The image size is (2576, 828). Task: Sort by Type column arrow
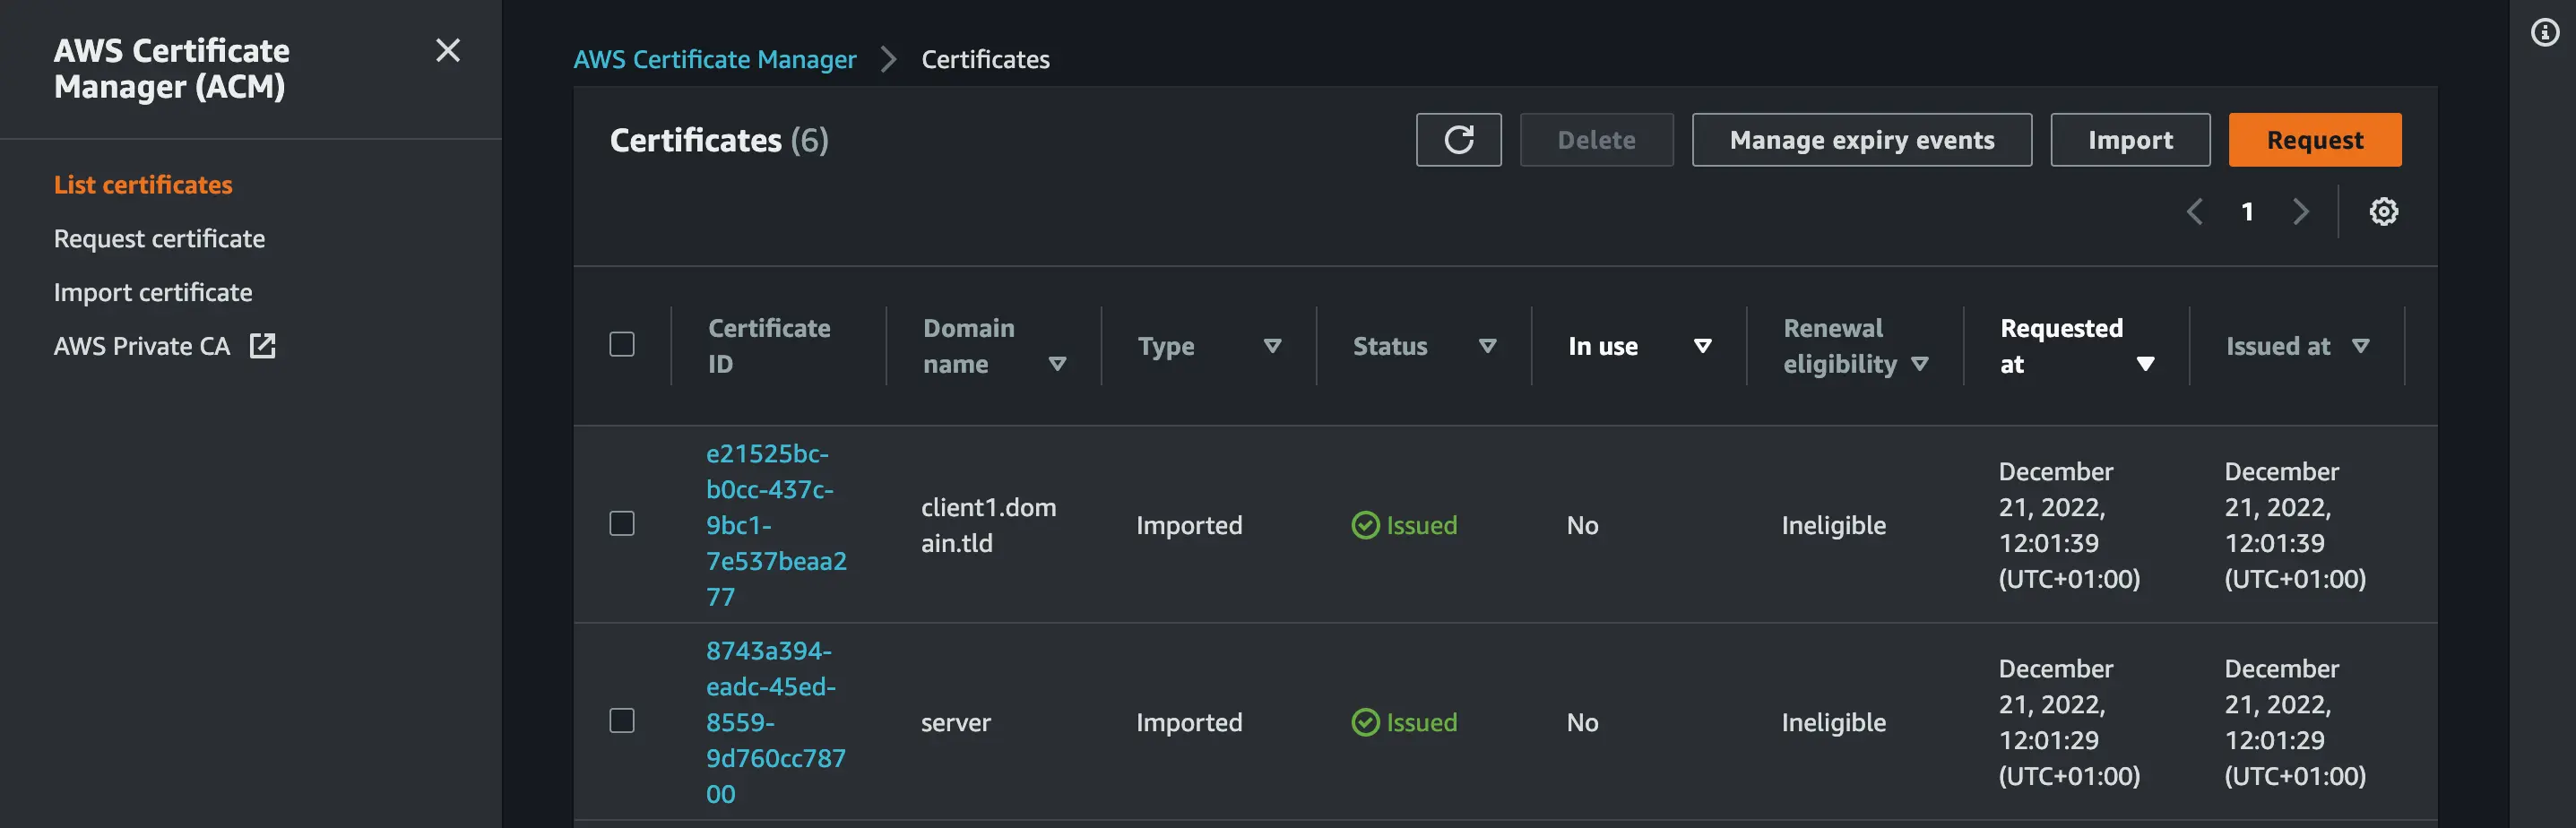[x=1272, y=346]
